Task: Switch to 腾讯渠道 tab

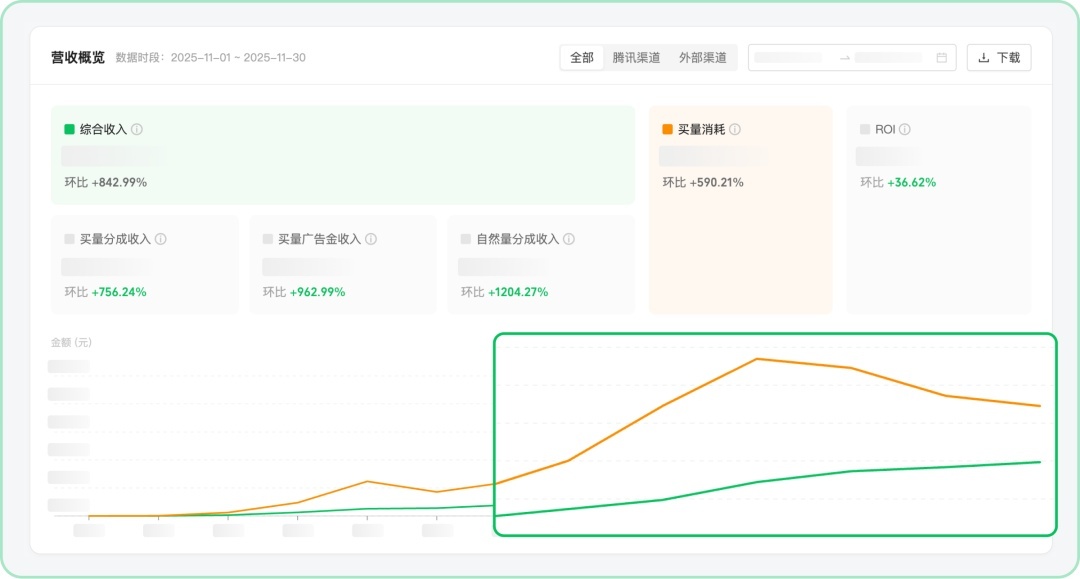Action: pyautogui.click(x=636, y=58)
